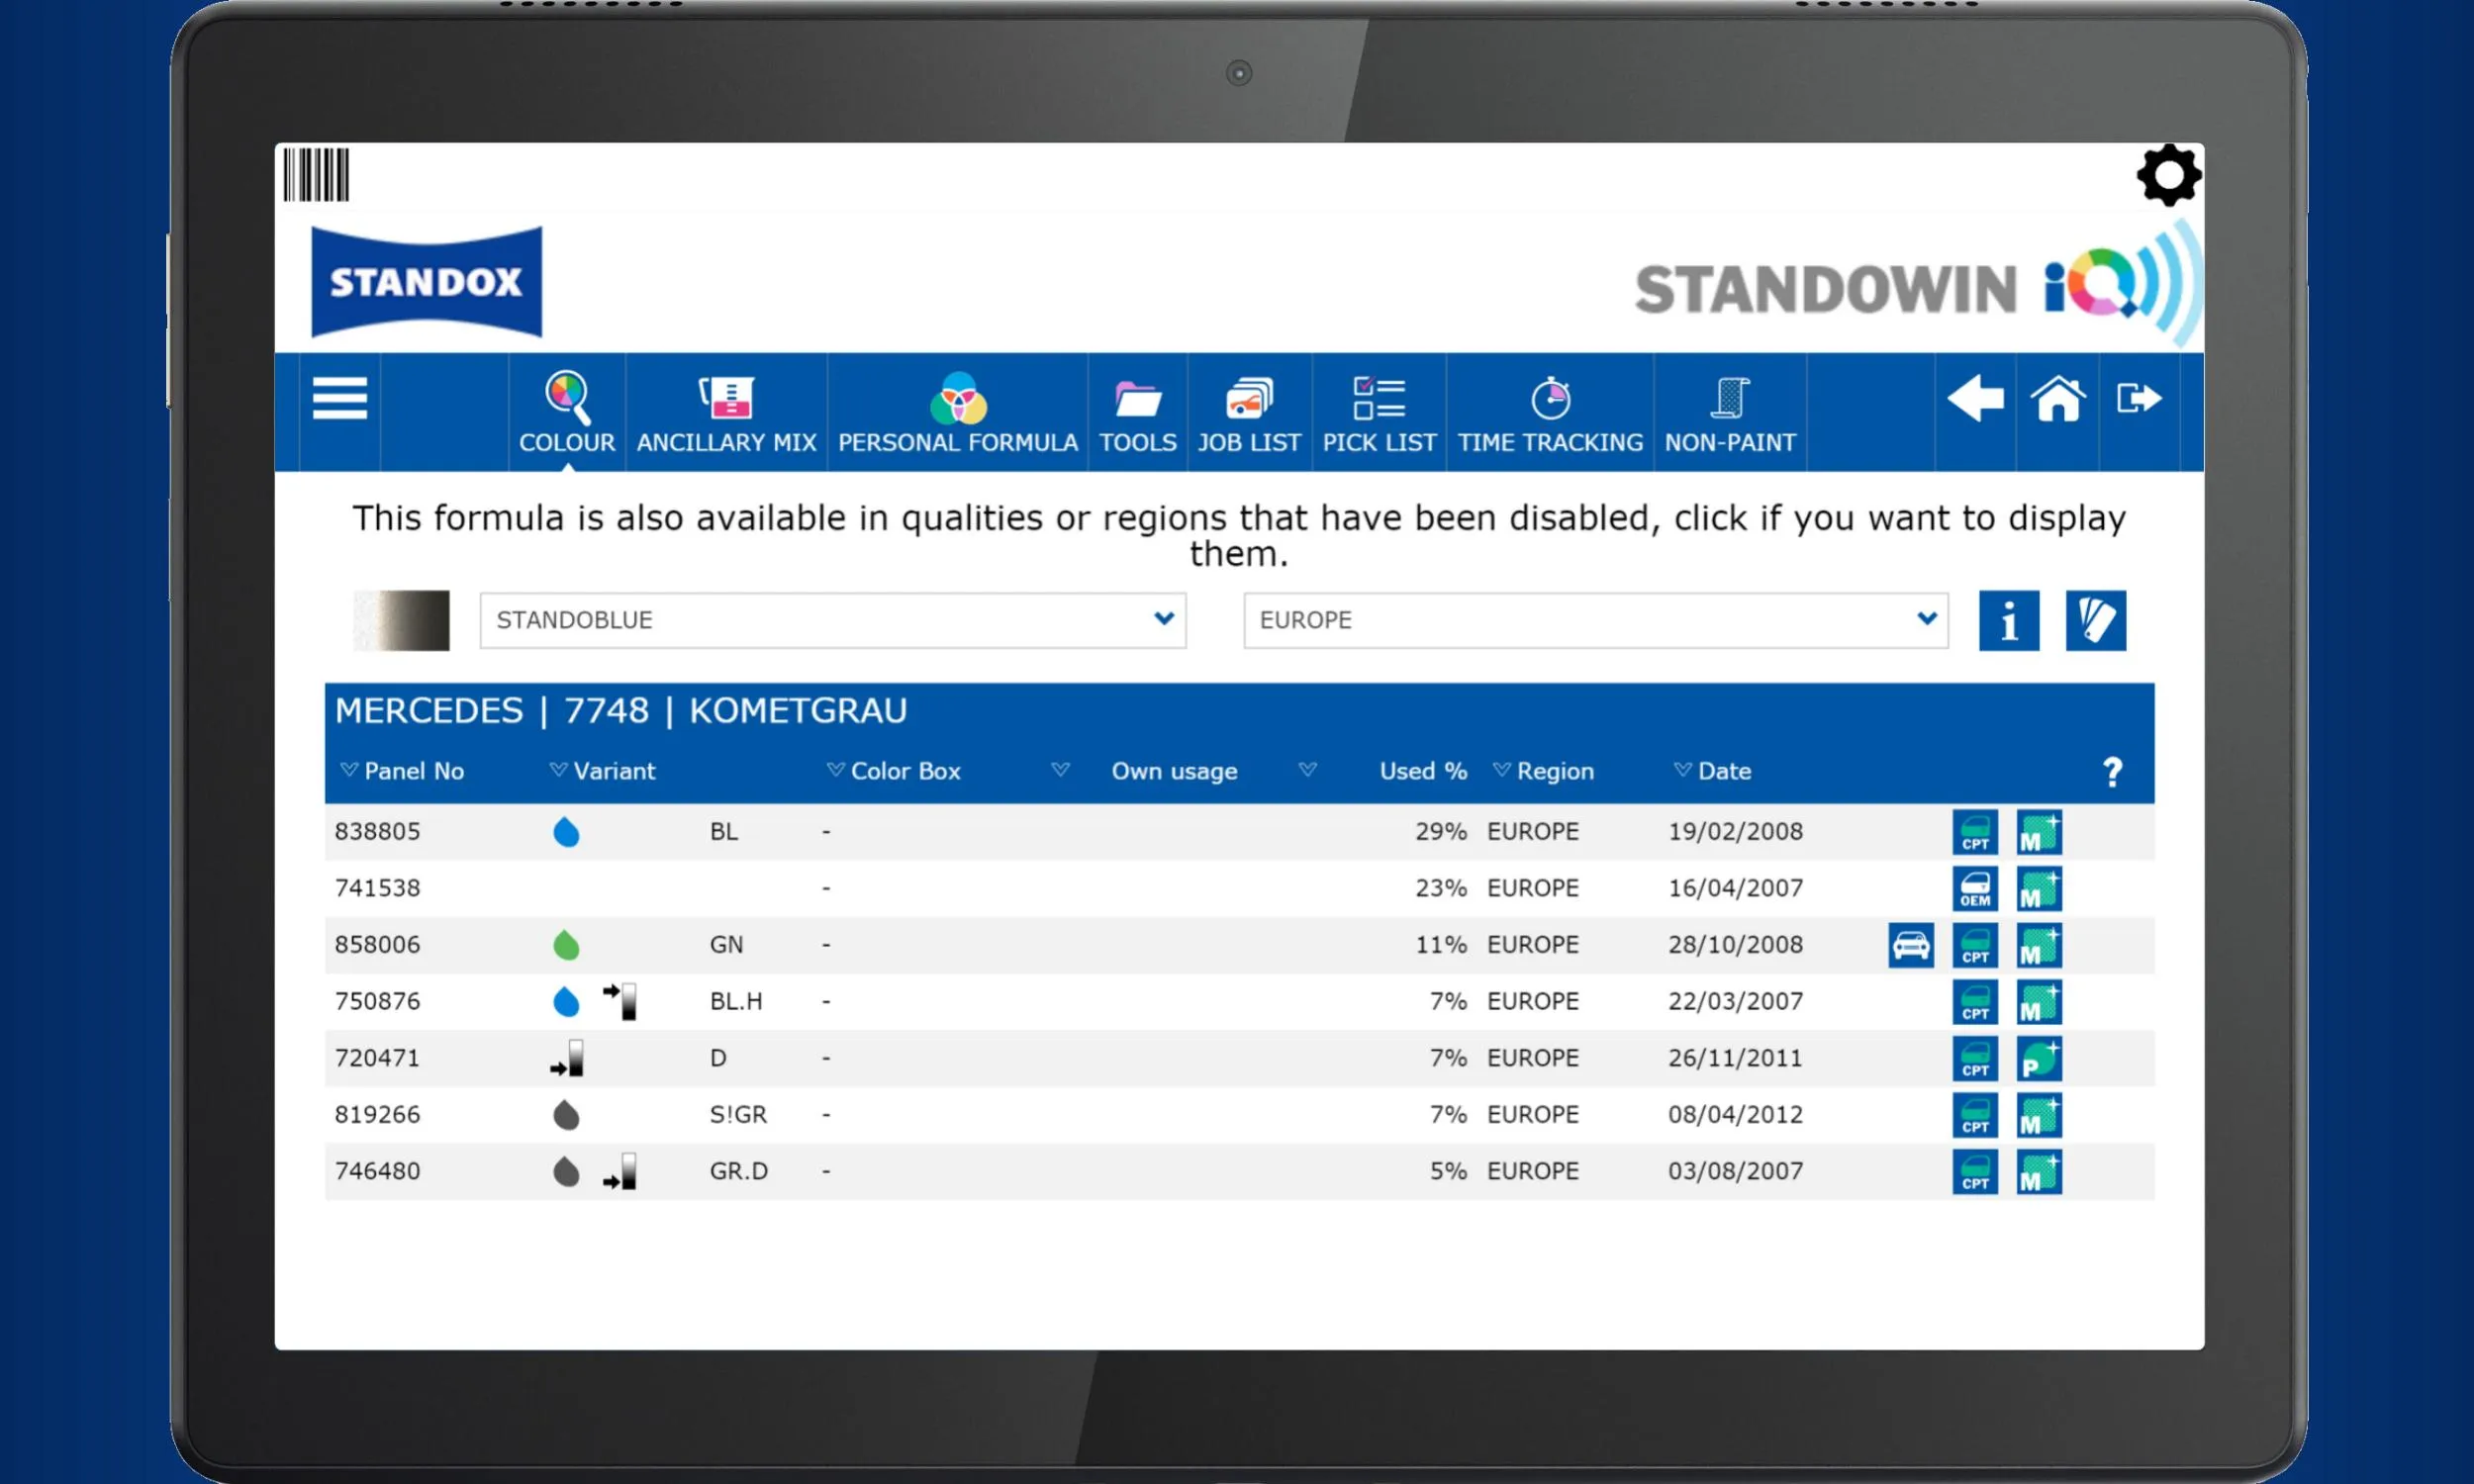Open the STANDOBLUE quality dropdown

(x=833, y=621)
